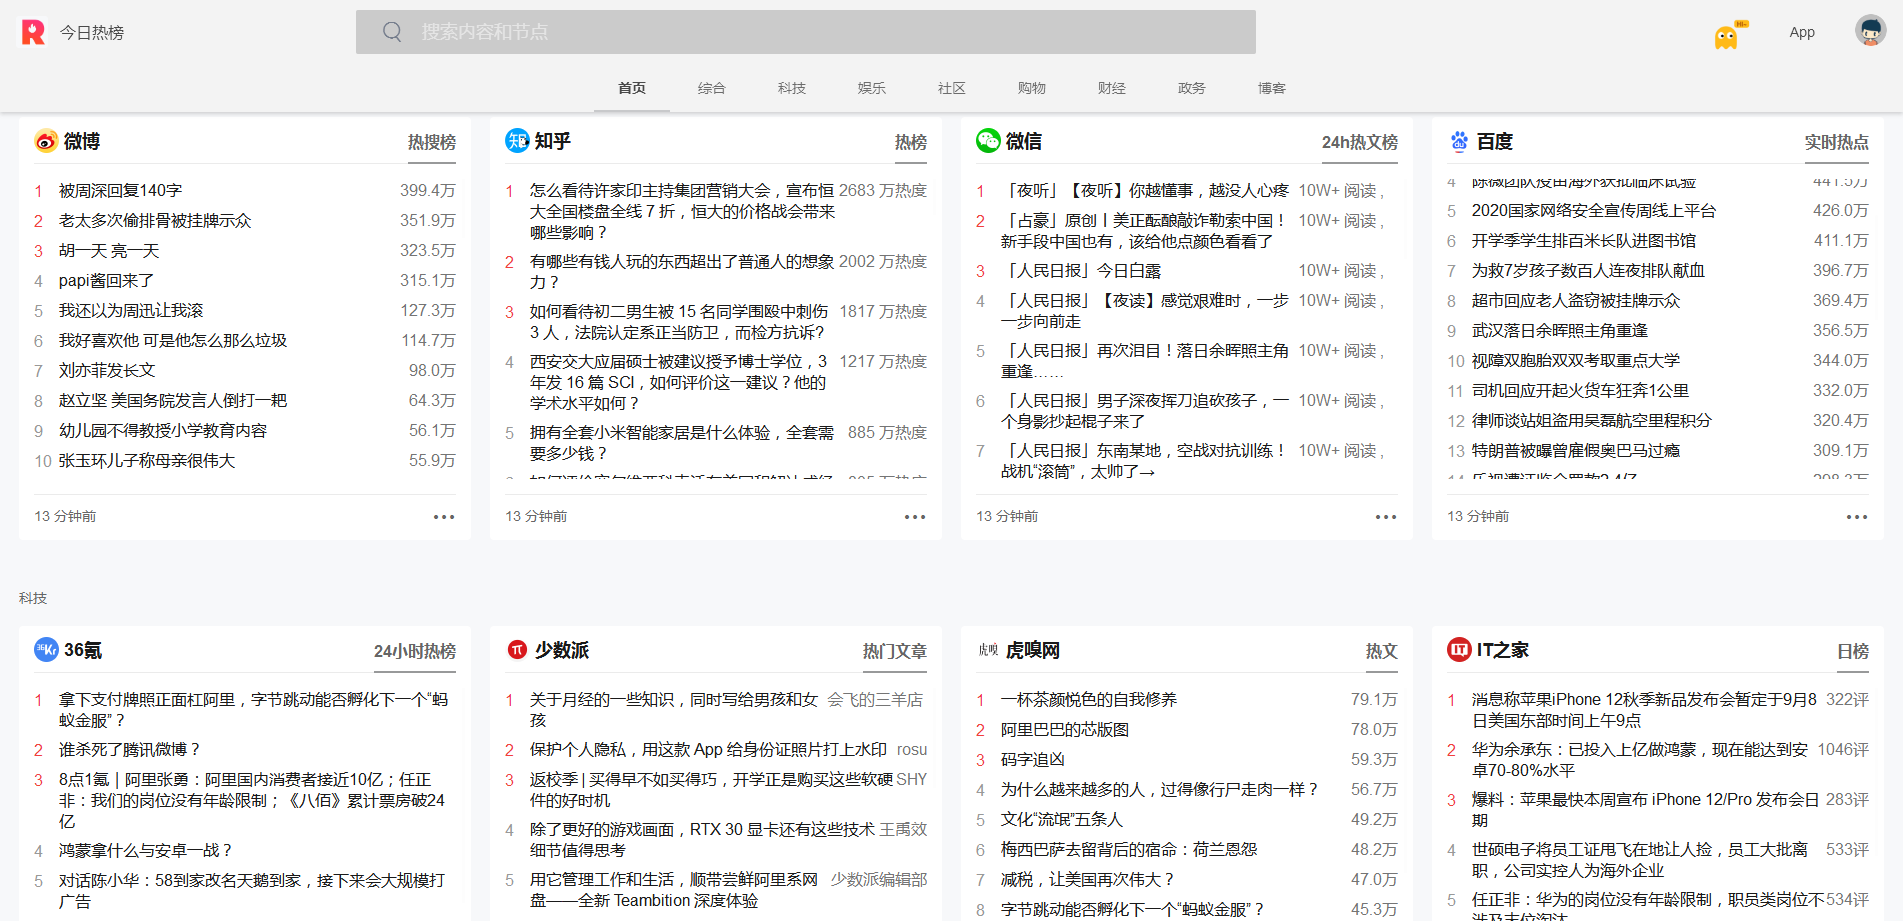
Task: Switch to the 博客 tab
Action: pos(1272,88)
